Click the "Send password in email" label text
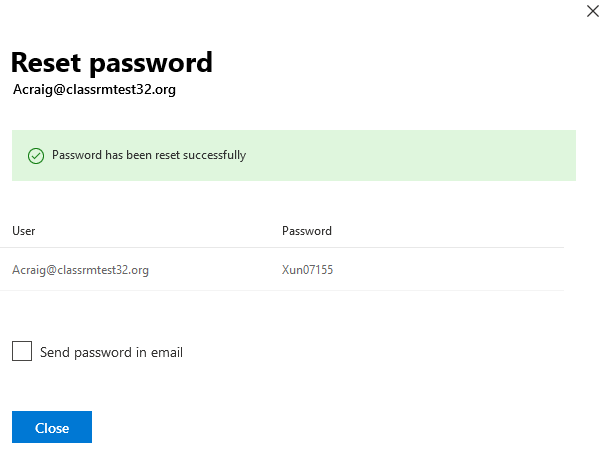Screen dimensions: 607x451 tap(111, 352)
